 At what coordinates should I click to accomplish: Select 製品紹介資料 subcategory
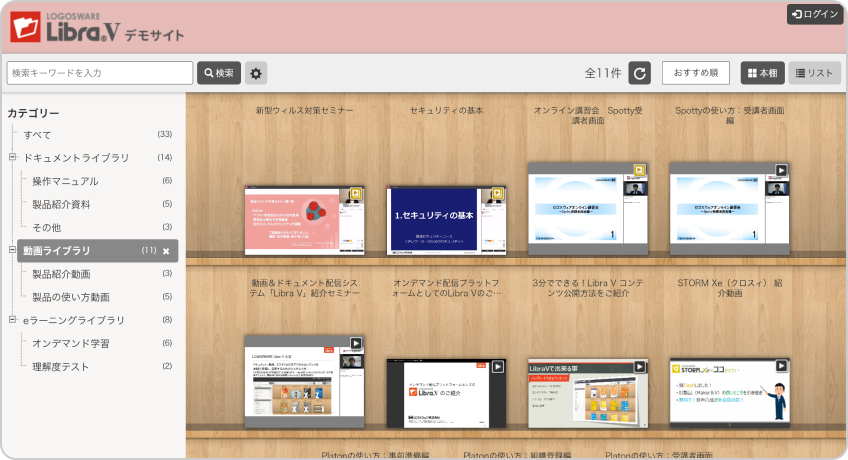click(61, 204)
